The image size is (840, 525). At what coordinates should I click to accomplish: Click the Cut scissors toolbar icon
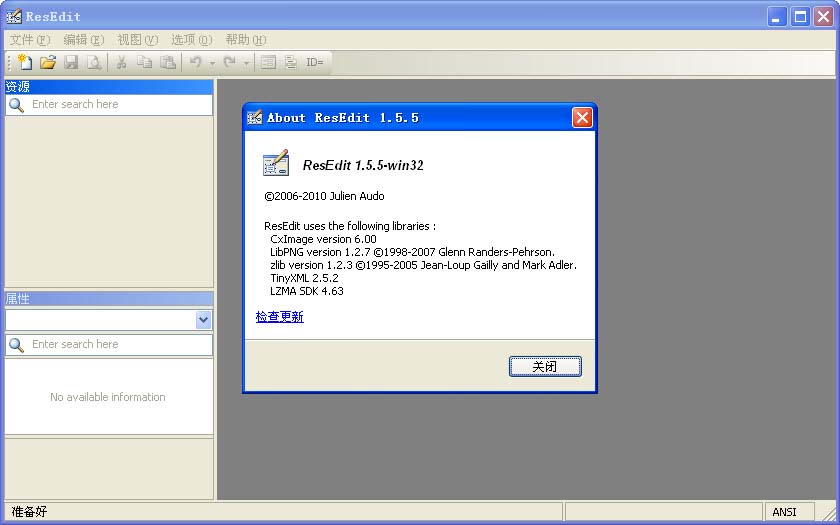click(x=121, y=62)
